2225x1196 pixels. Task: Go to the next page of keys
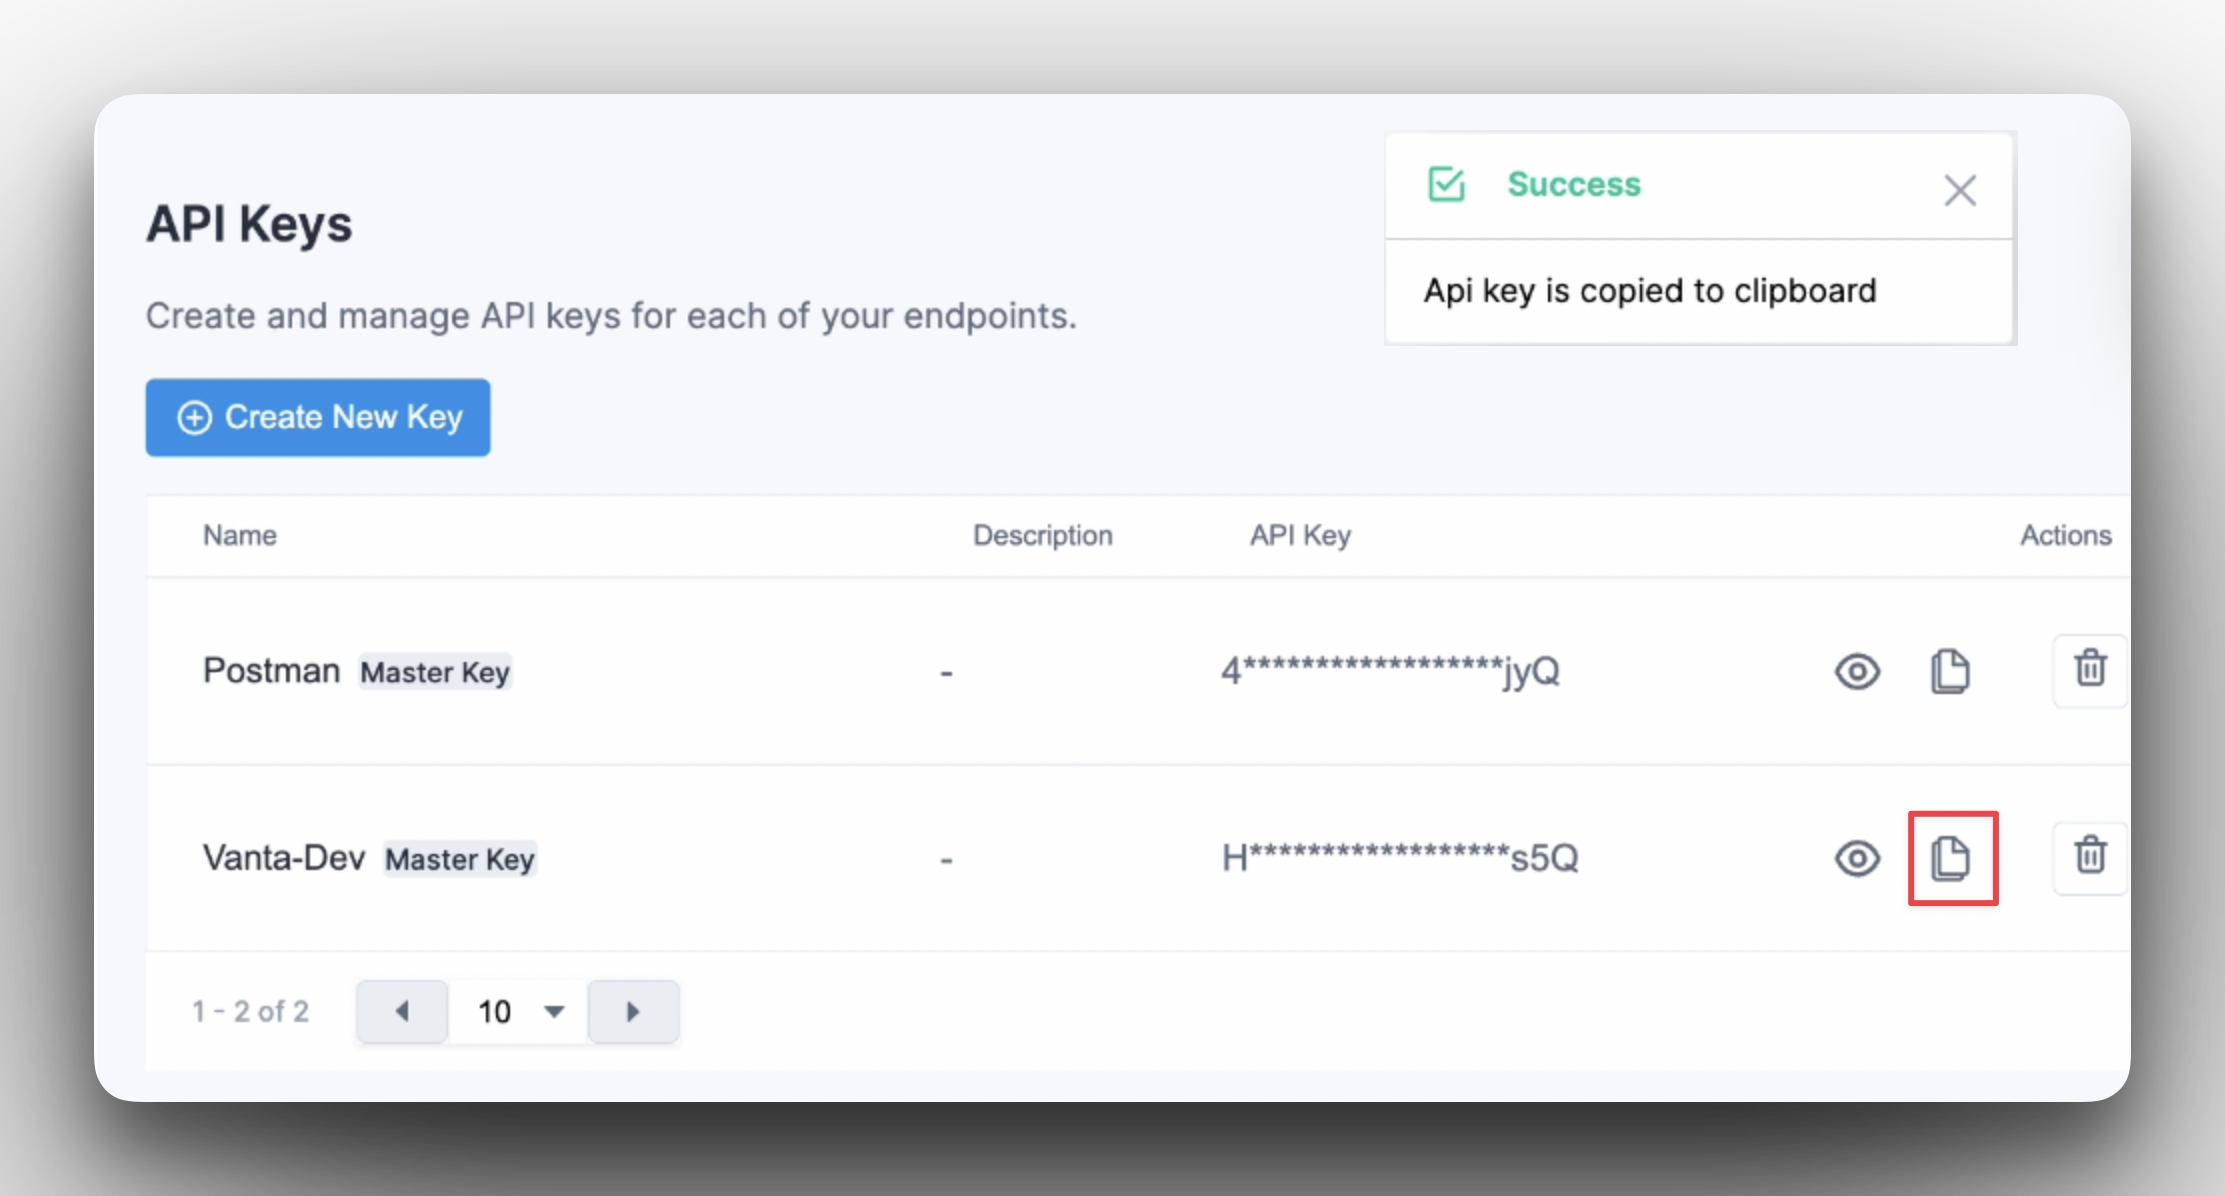pyautogui.click(x=633, y=1011)
